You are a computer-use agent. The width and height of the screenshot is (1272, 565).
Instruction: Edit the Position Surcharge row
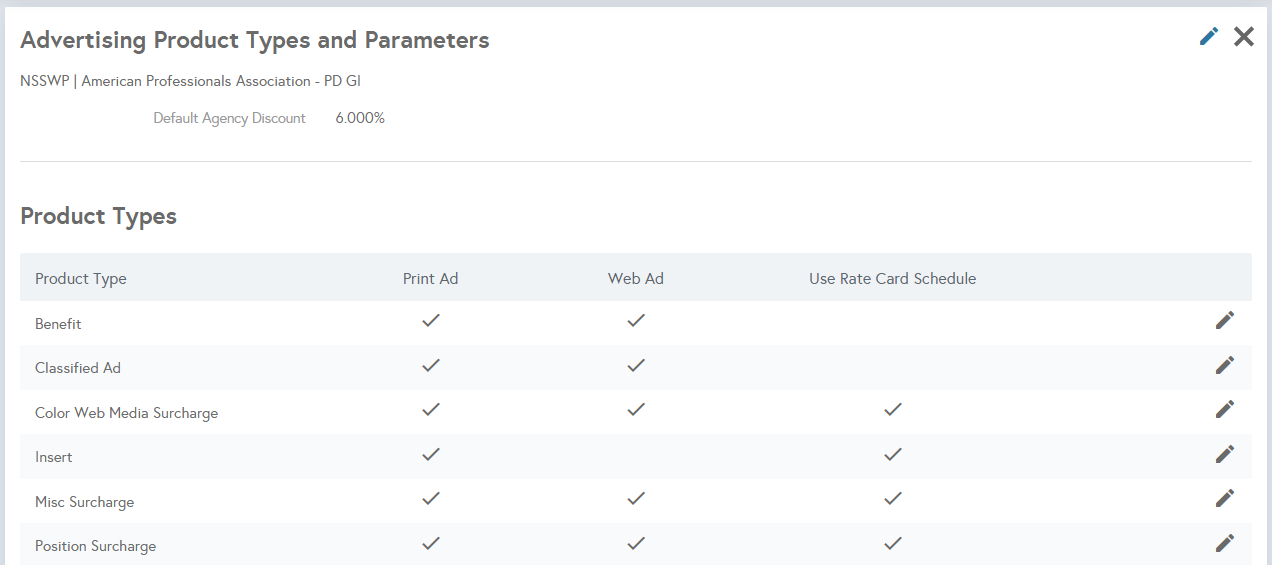(1225, 543)
